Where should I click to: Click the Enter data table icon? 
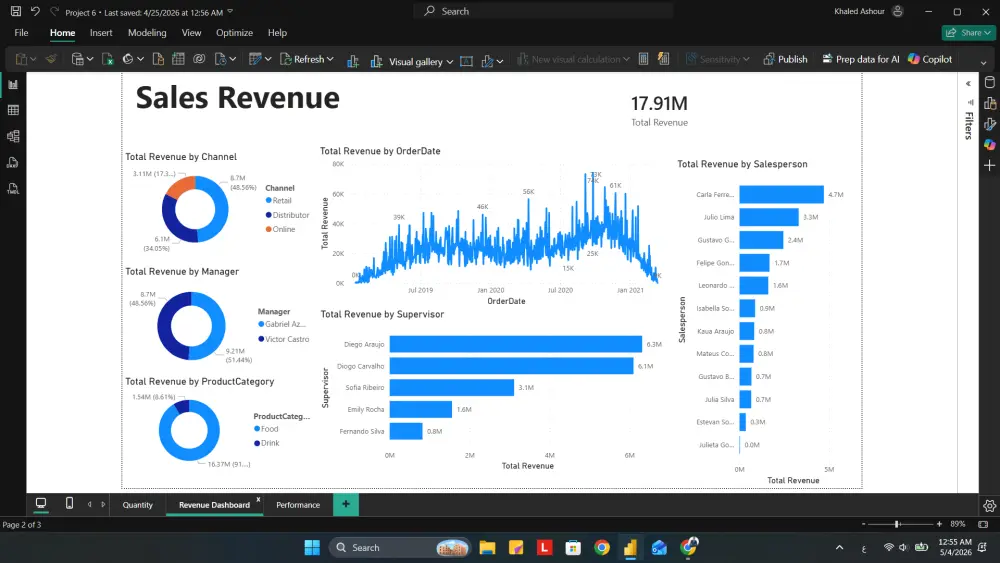(179, 59)
